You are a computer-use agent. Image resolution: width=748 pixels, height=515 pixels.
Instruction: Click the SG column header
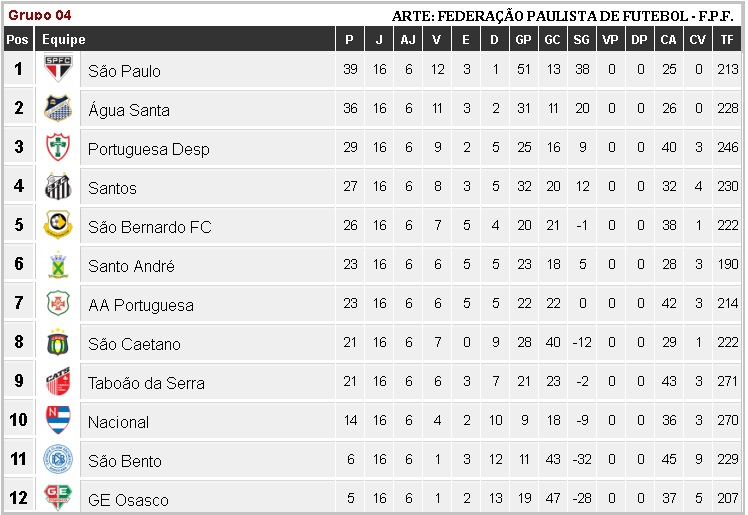581,40
